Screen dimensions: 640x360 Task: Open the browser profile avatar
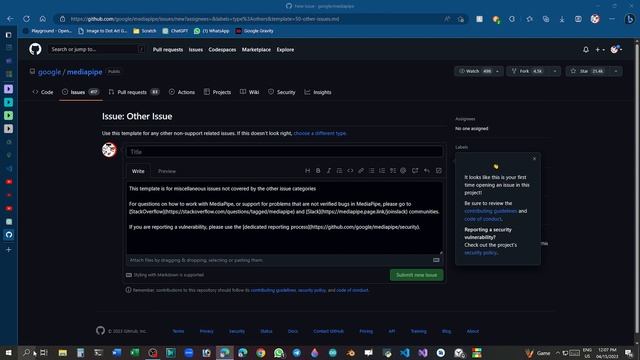tap(595, 19)
